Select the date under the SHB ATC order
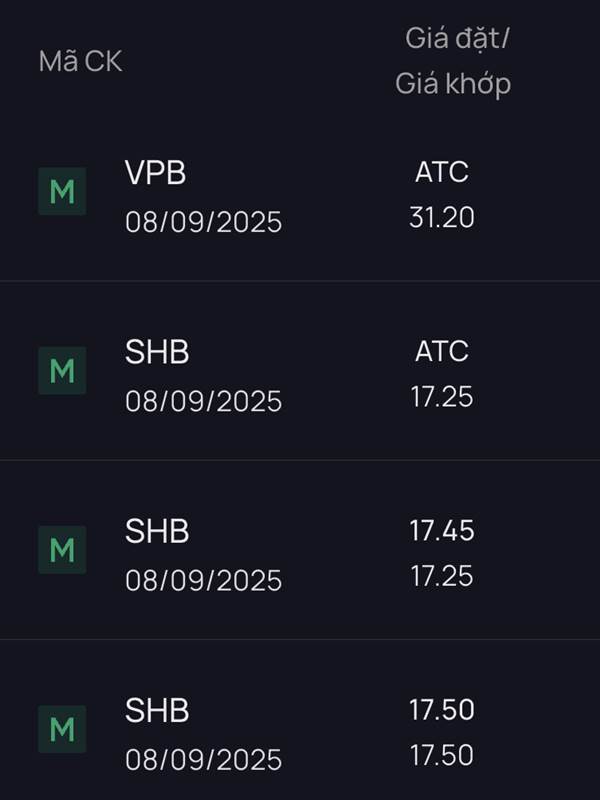 (x=204, y=401)
